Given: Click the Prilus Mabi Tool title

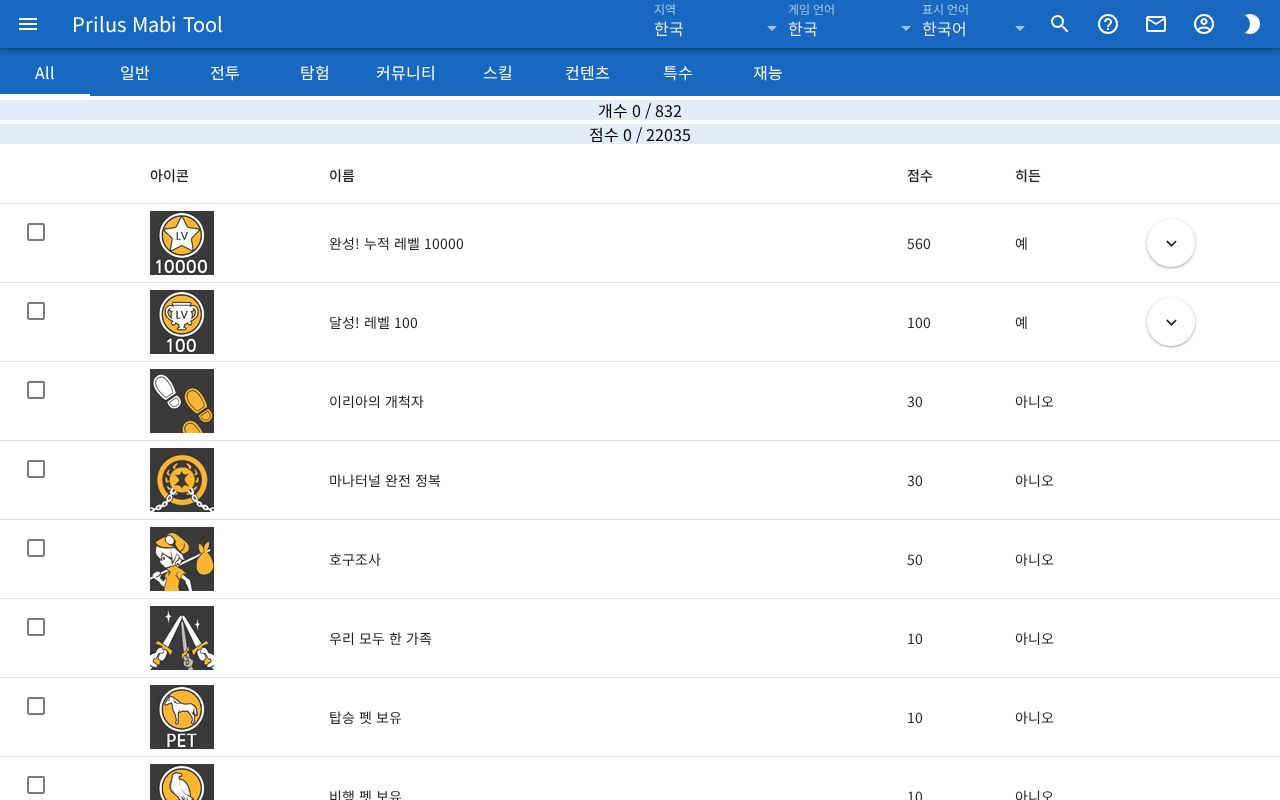Looking at the screenshot, I should (x=147, y=24).
